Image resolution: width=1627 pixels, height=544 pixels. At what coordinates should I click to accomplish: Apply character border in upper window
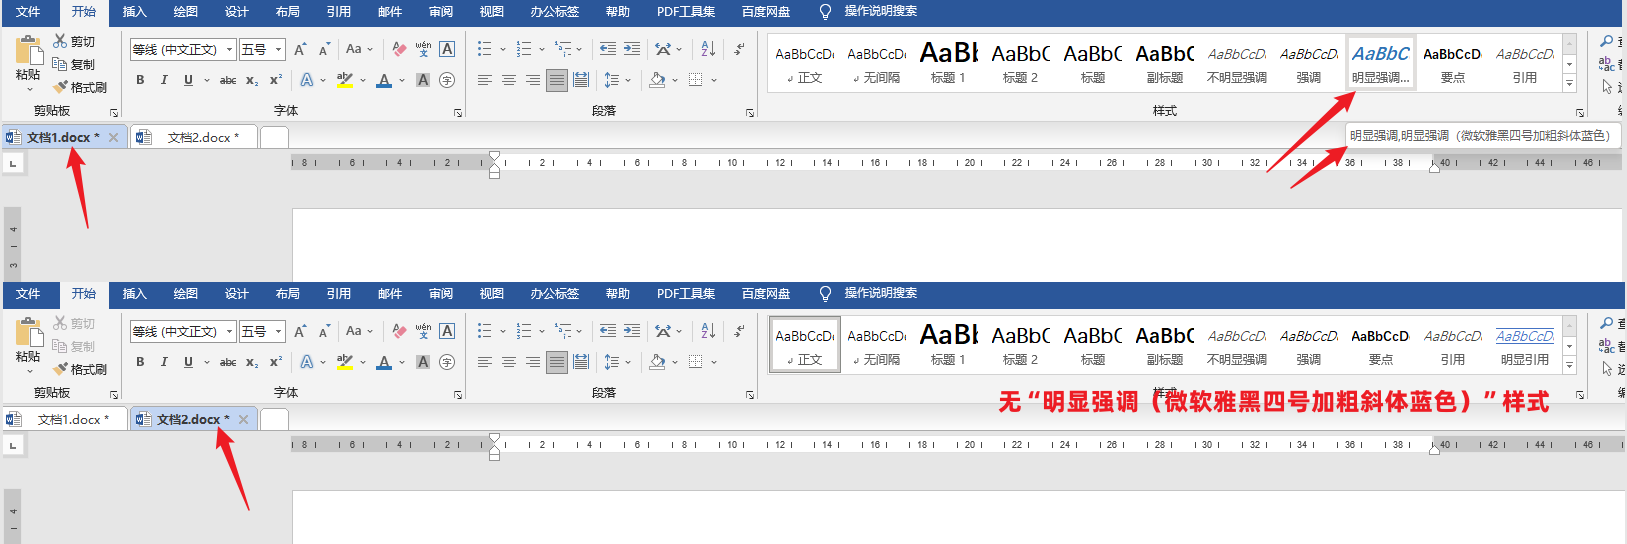(x=447, y=49)
